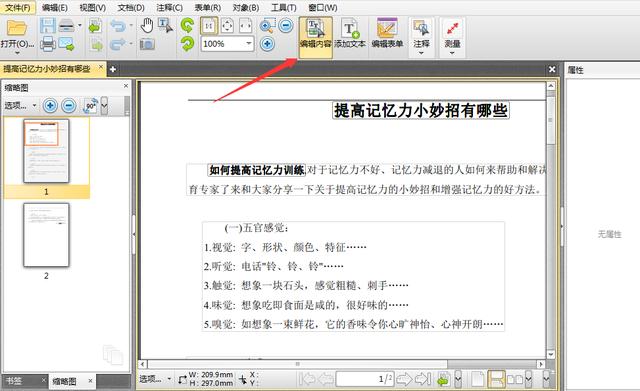Click the document's vertical scrollbar down arrow
Screen dimensions: 640x391
click(x=551, y=354)
